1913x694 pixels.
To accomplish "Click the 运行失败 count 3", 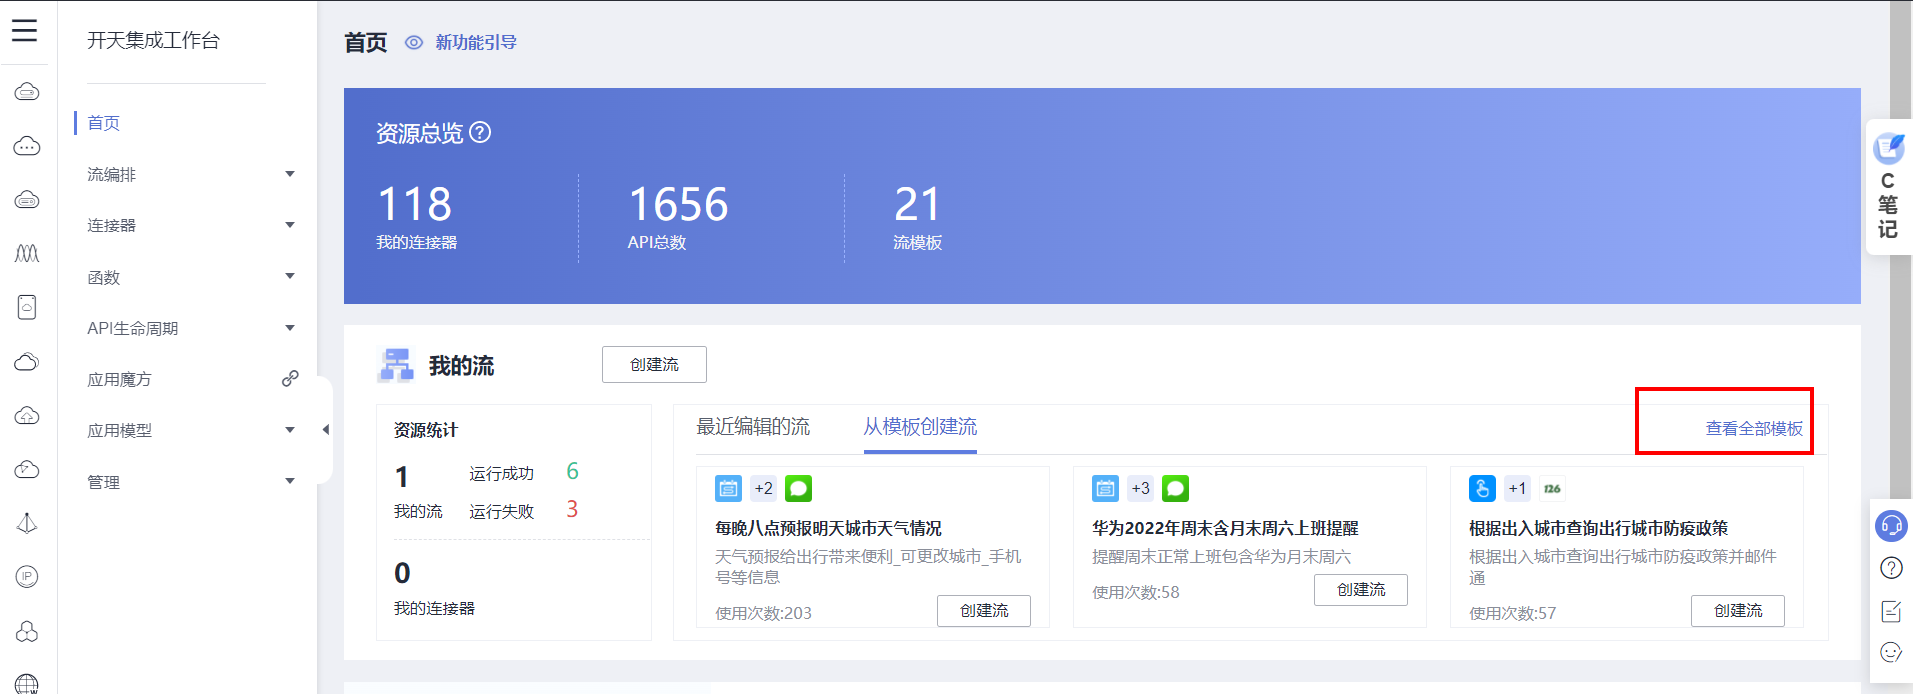I will [x=572, y=509].
